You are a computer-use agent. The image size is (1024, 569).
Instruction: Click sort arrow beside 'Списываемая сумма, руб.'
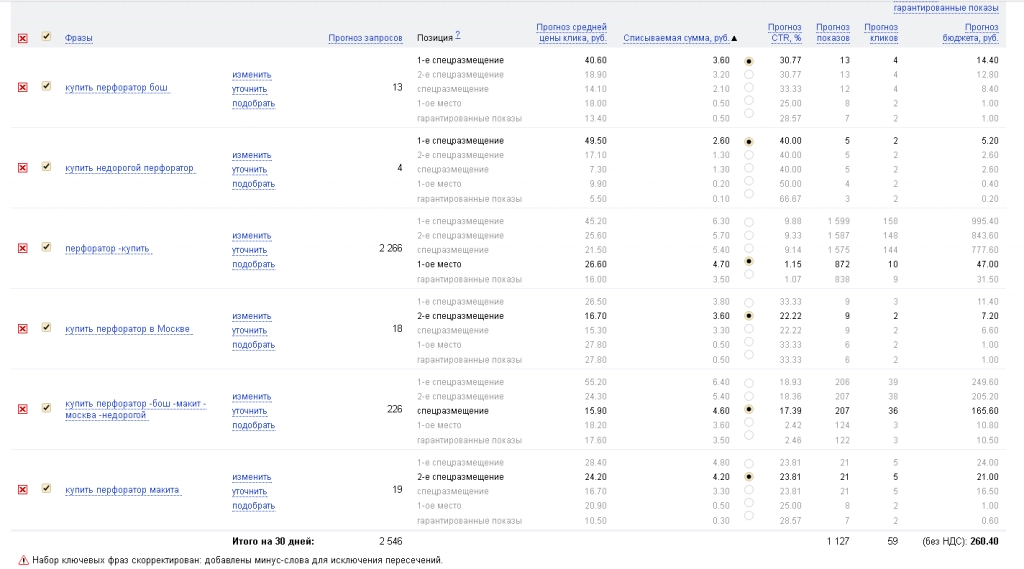click(734, 39)
